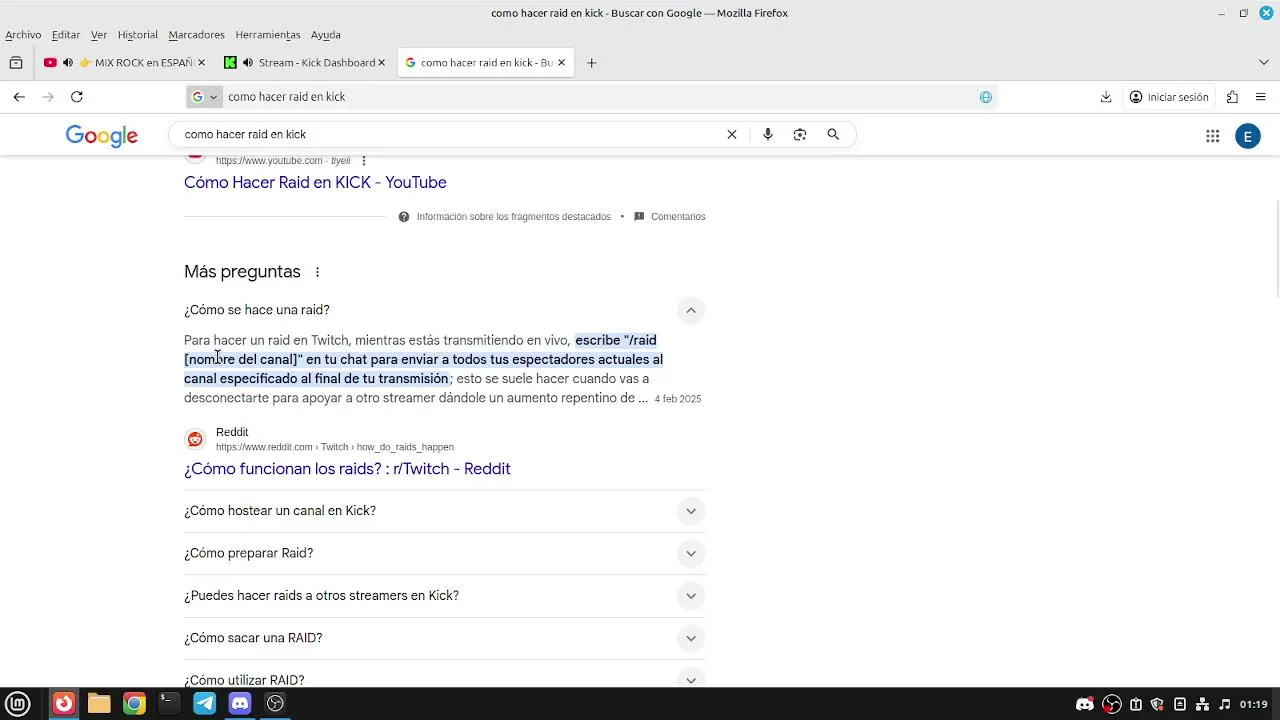Launch the terminal from the taskbar
1280x720 pixels.
[169, 703]
